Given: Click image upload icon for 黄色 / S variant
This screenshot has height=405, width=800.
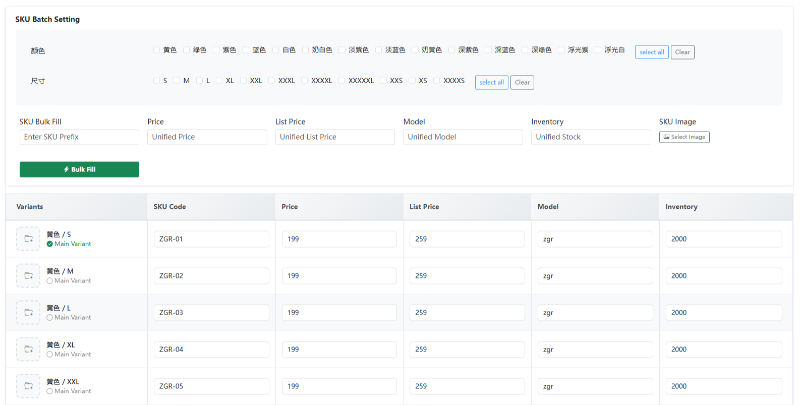Looking at the screenshot, I should tap(29, 239).
